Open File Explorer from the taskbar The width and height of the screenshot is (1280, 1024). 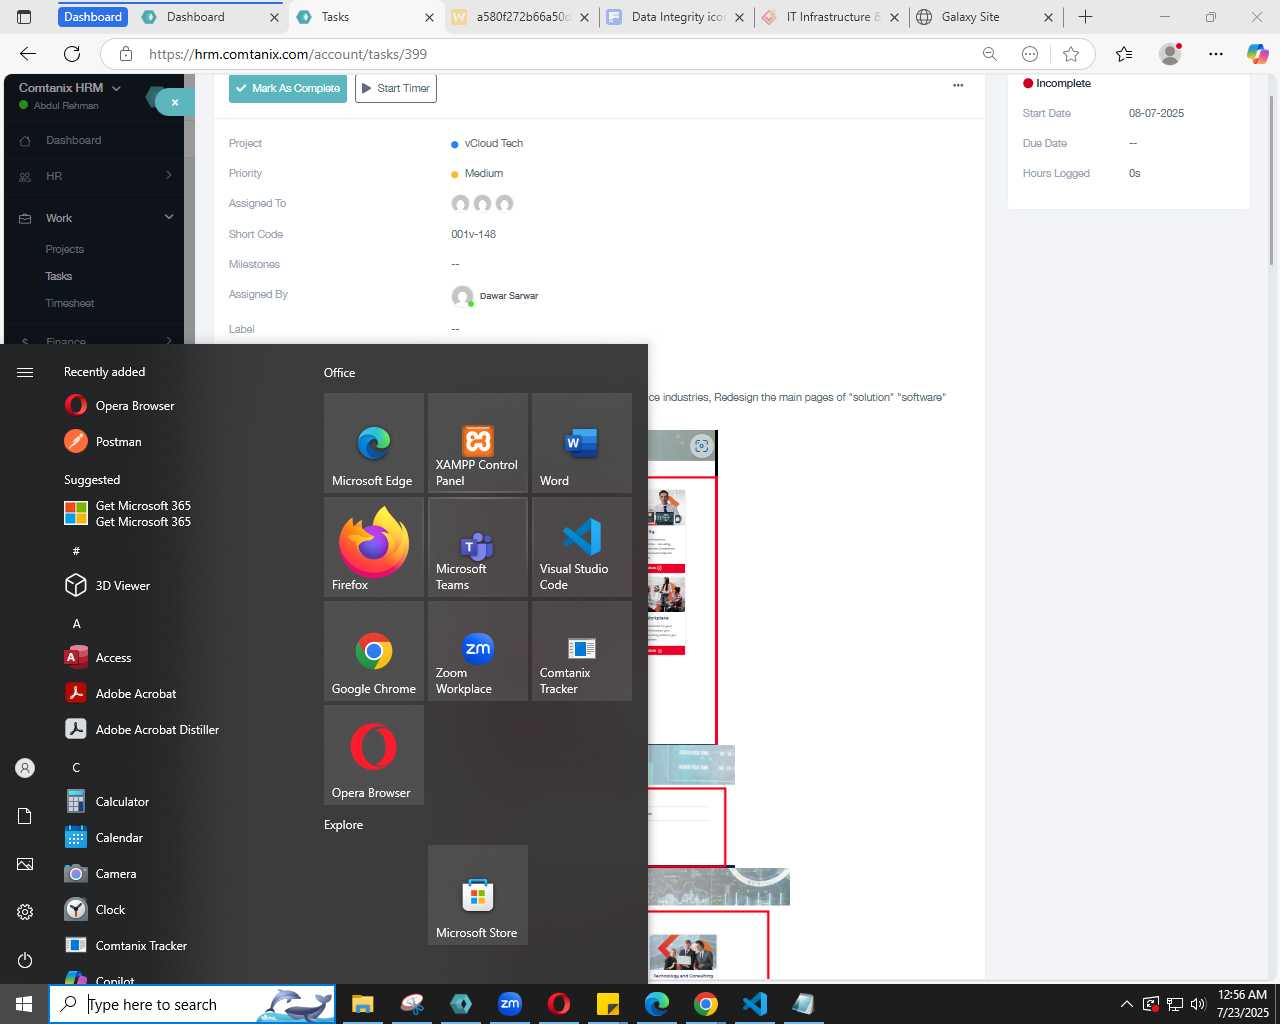click(362, 1004)
